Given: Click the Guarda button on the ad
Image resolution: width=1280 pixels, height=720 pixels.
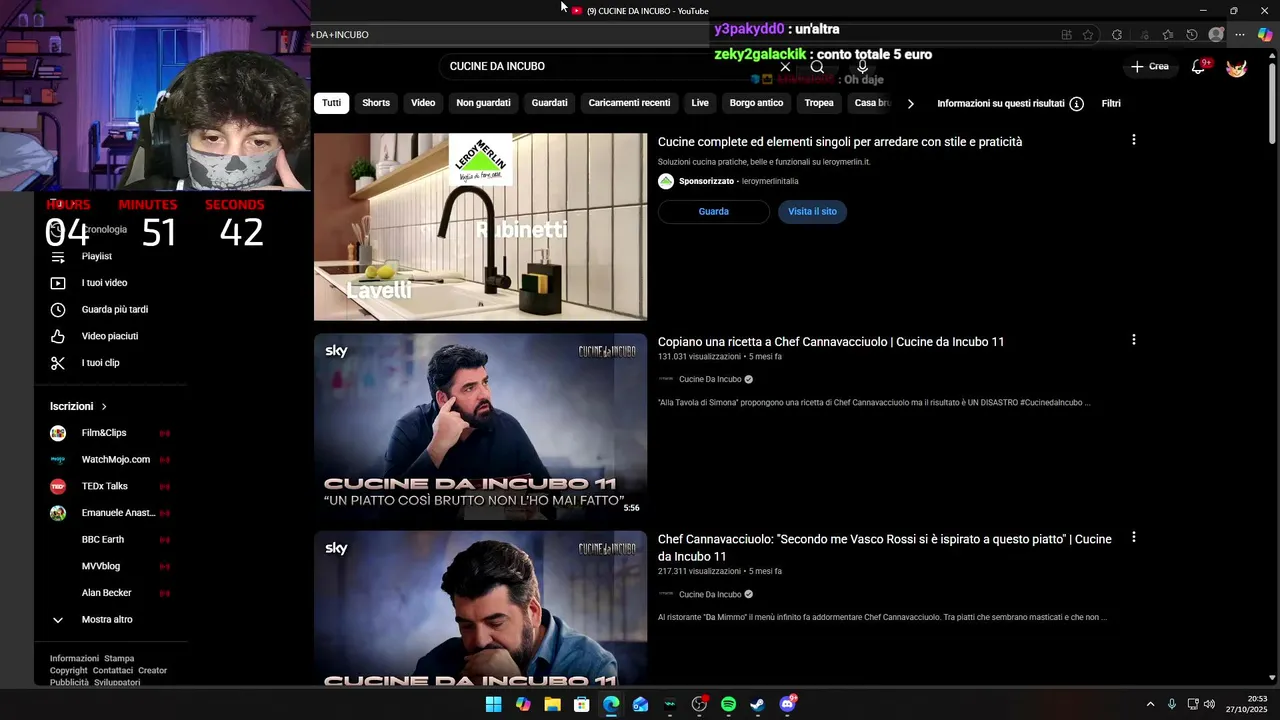Looking at the screenshot, I should tap(714, 212).
